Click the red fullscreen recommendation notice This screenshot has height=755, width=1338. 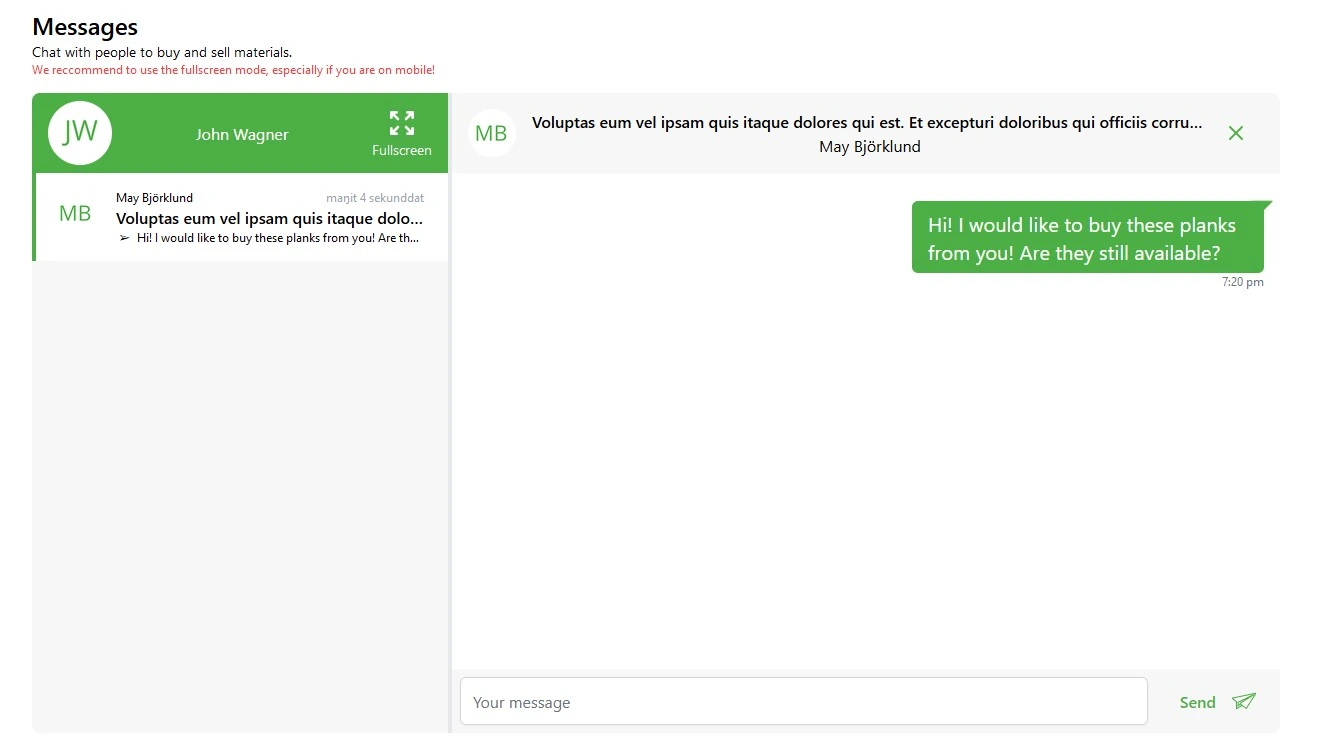(x=233, y=70)
